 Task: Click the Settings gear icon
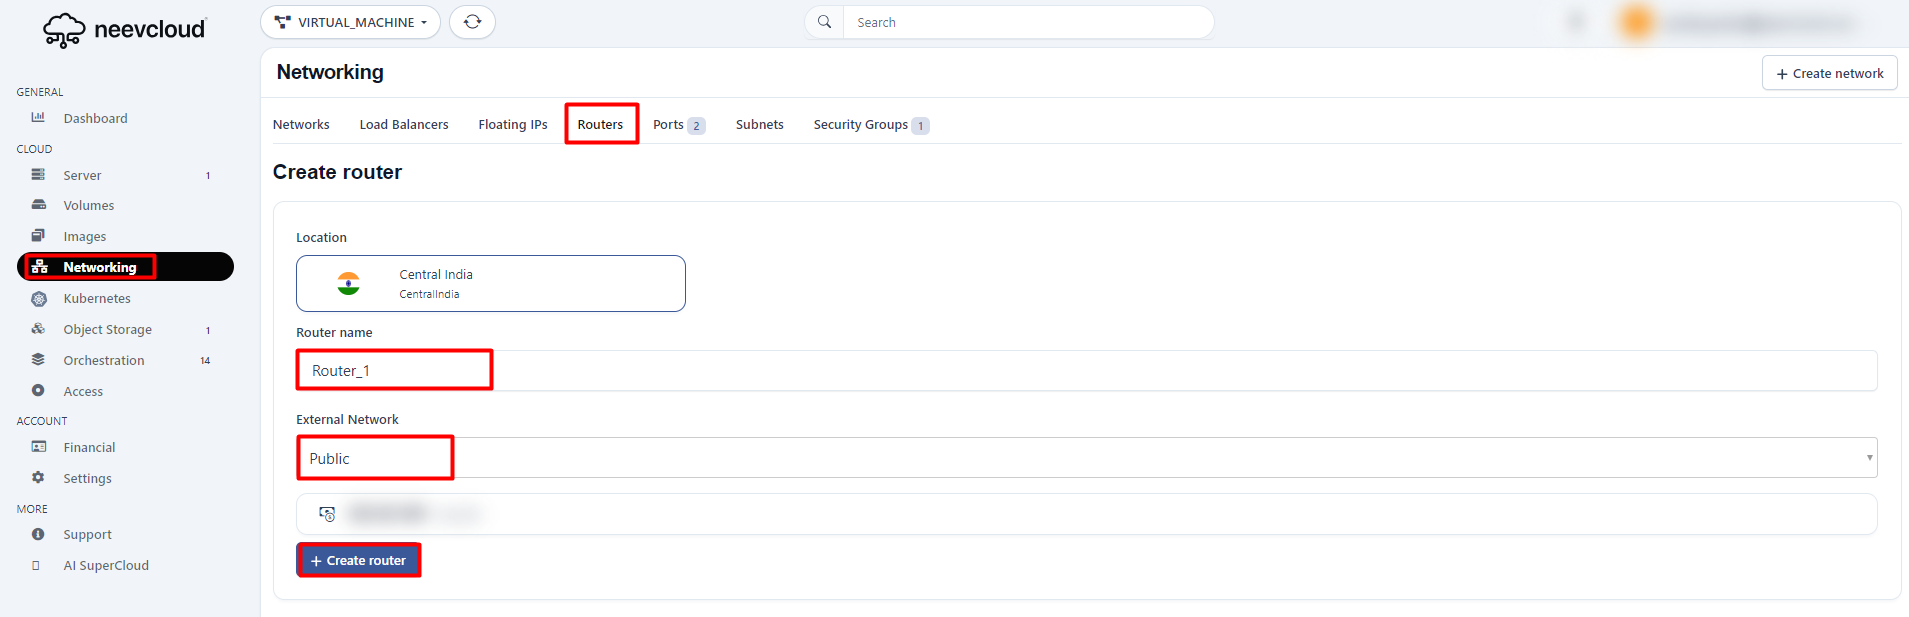38,478
